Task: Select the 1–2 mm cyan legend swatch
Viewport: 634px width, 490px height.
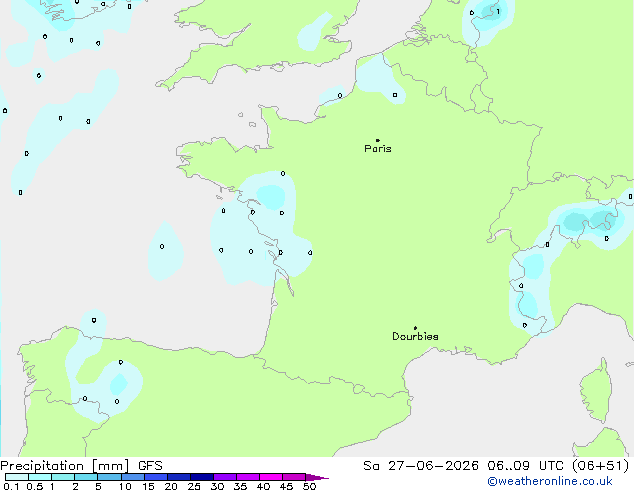Action: pyautogui.click(x=63, y=477)
